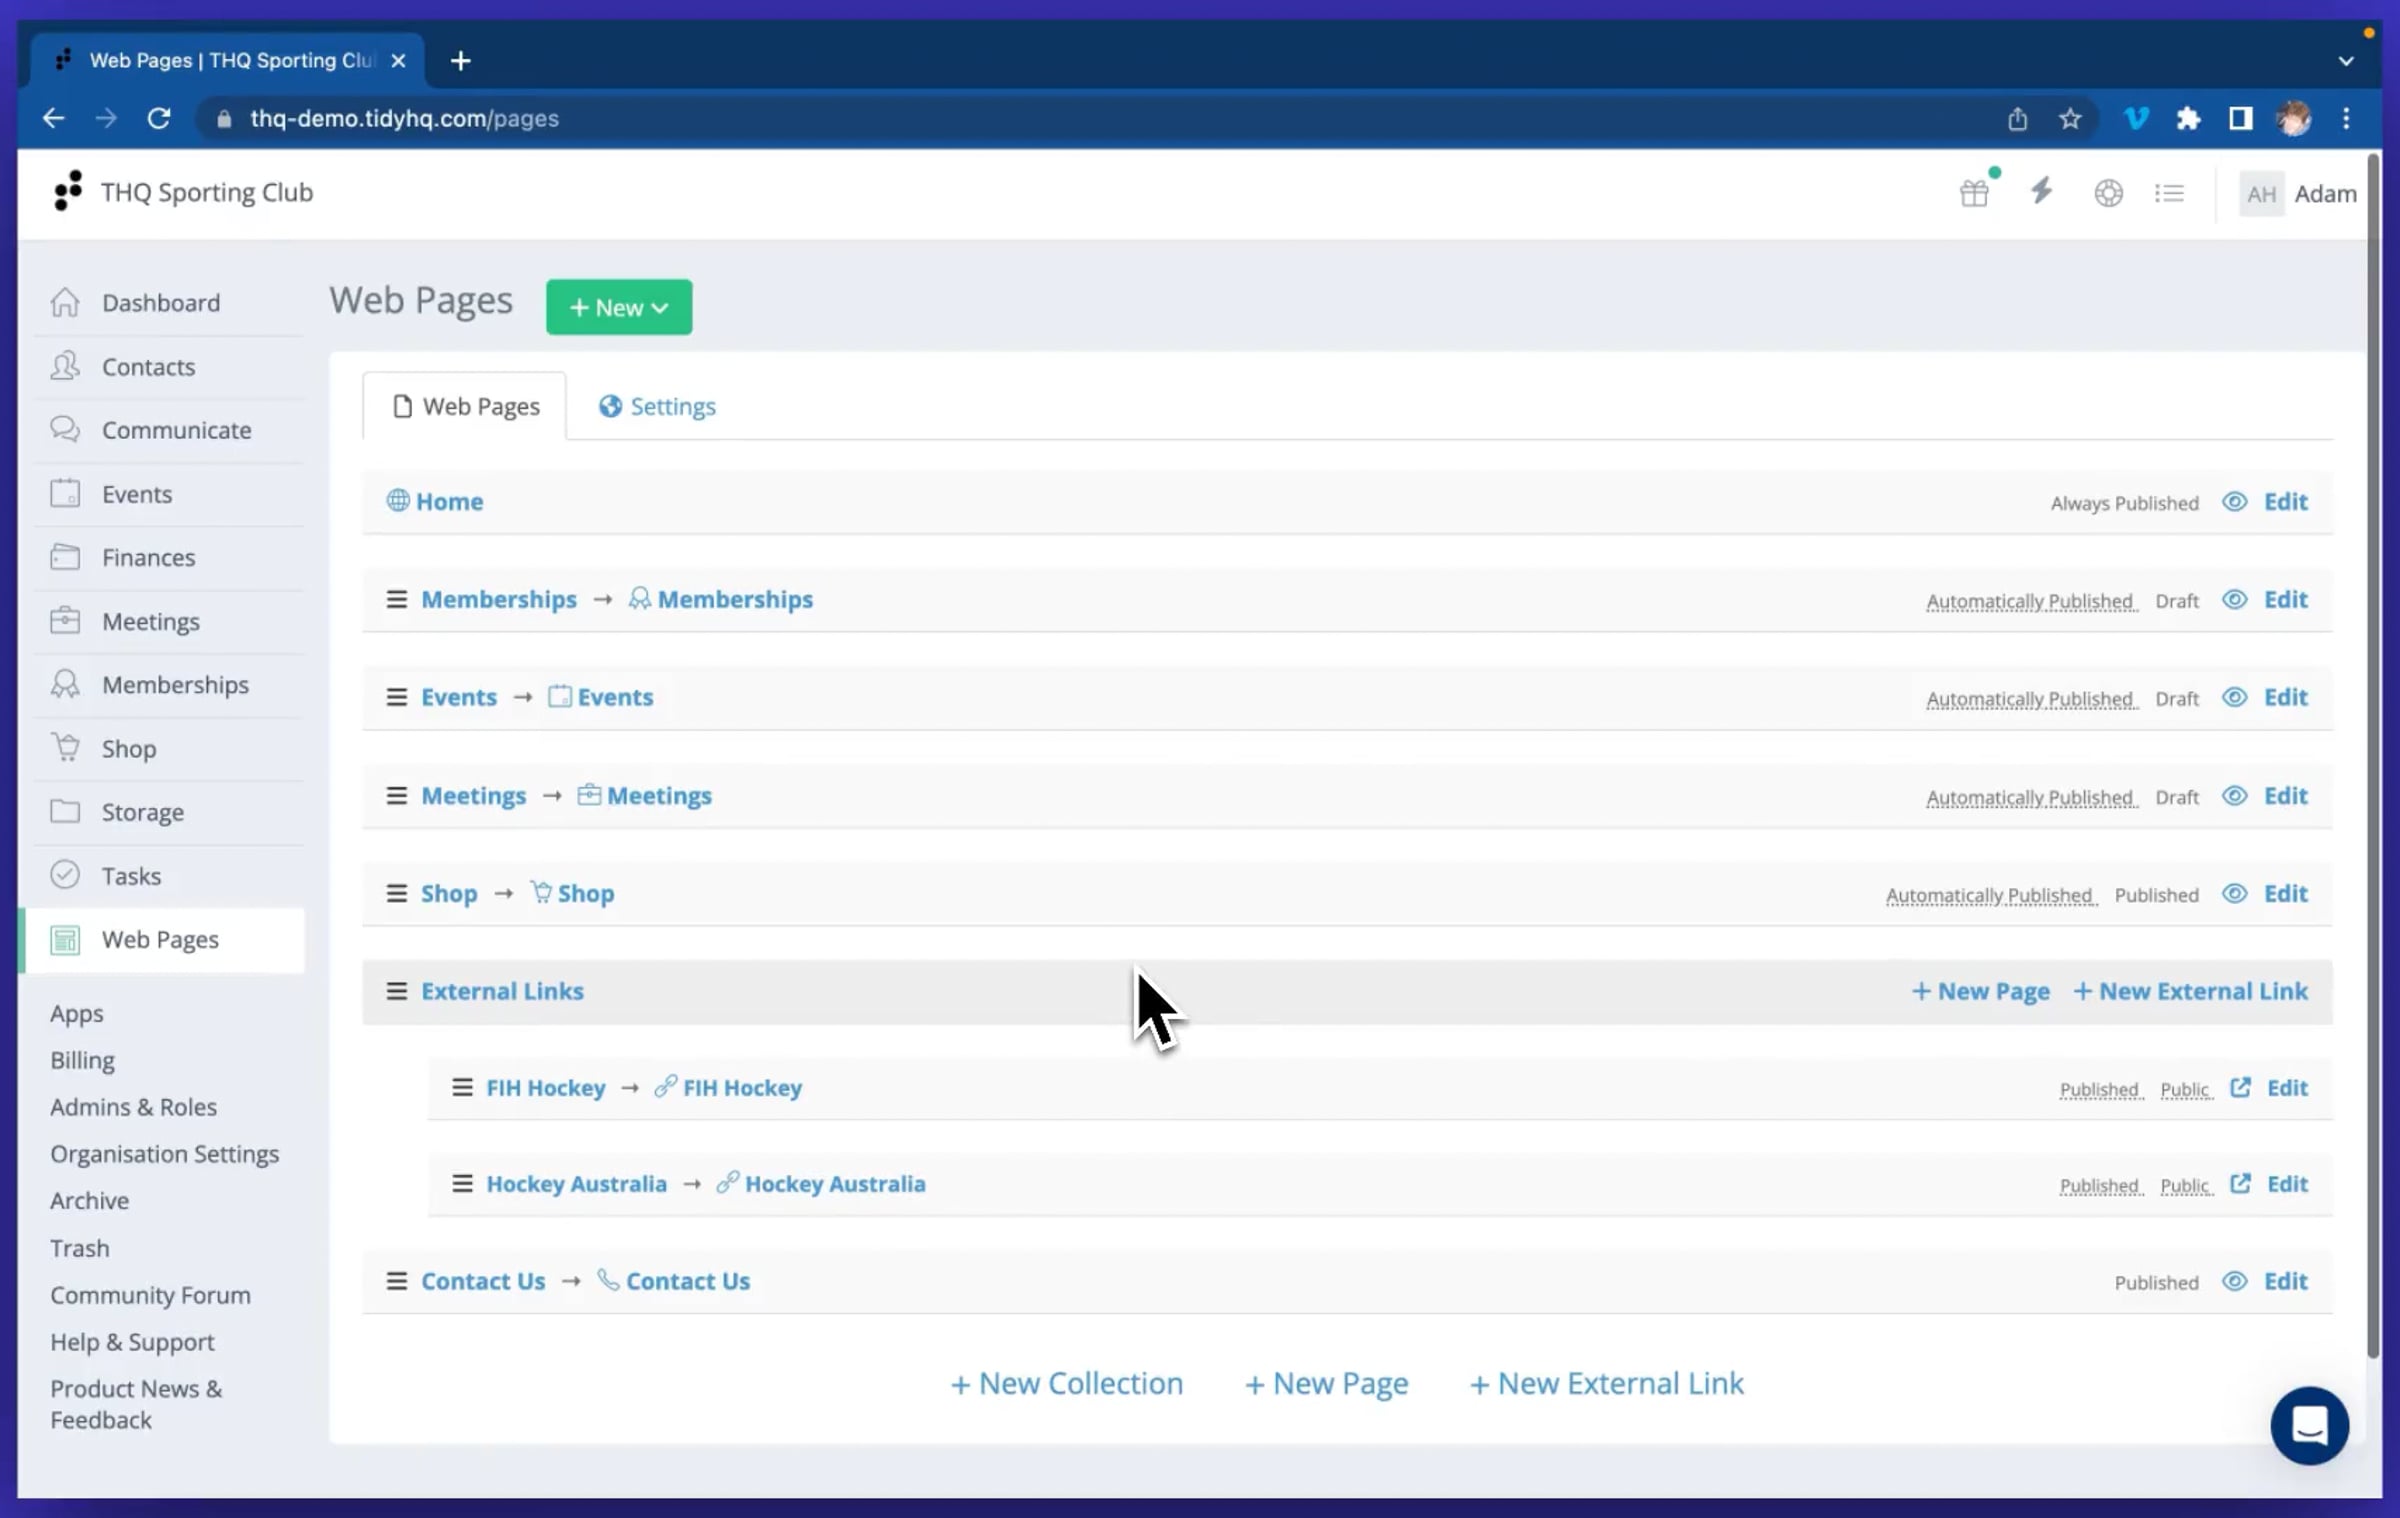Click the page vertical scrollbar
The height and width of the screenshot is (1518, 2400).
click(x=2373, y=757)
